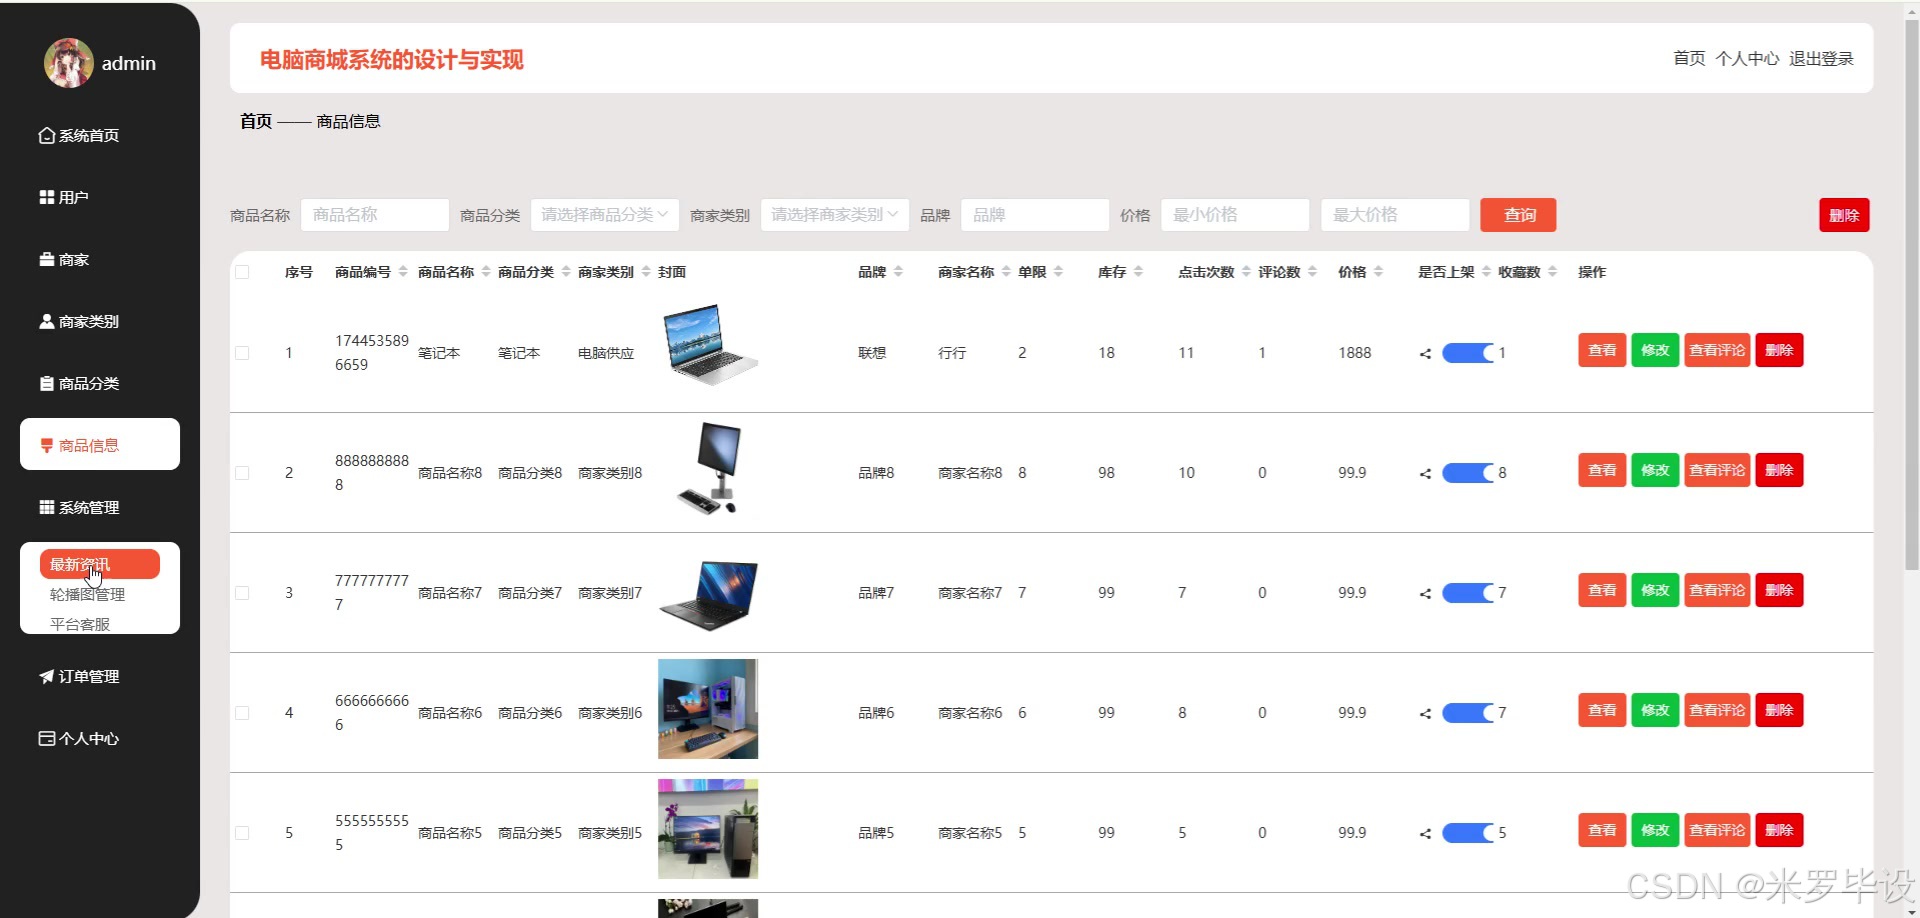Click the 商家类别 category icon in sidebar

tap(46, 321)
